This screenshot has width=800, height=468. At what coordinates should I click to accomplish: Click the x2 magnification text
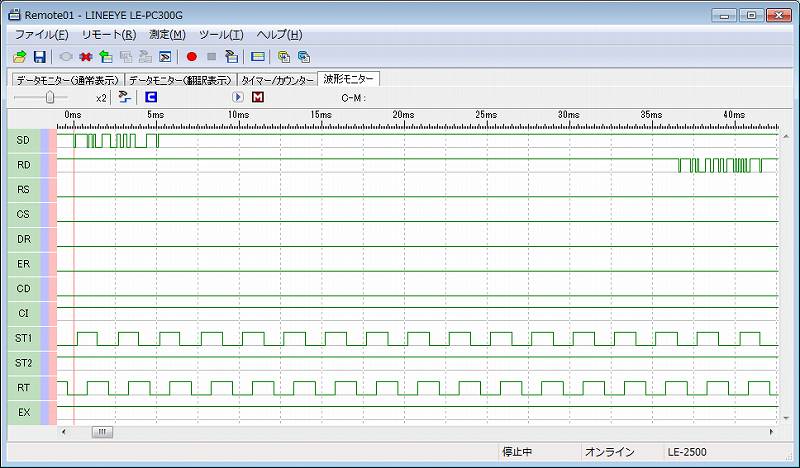click(101, 97)
